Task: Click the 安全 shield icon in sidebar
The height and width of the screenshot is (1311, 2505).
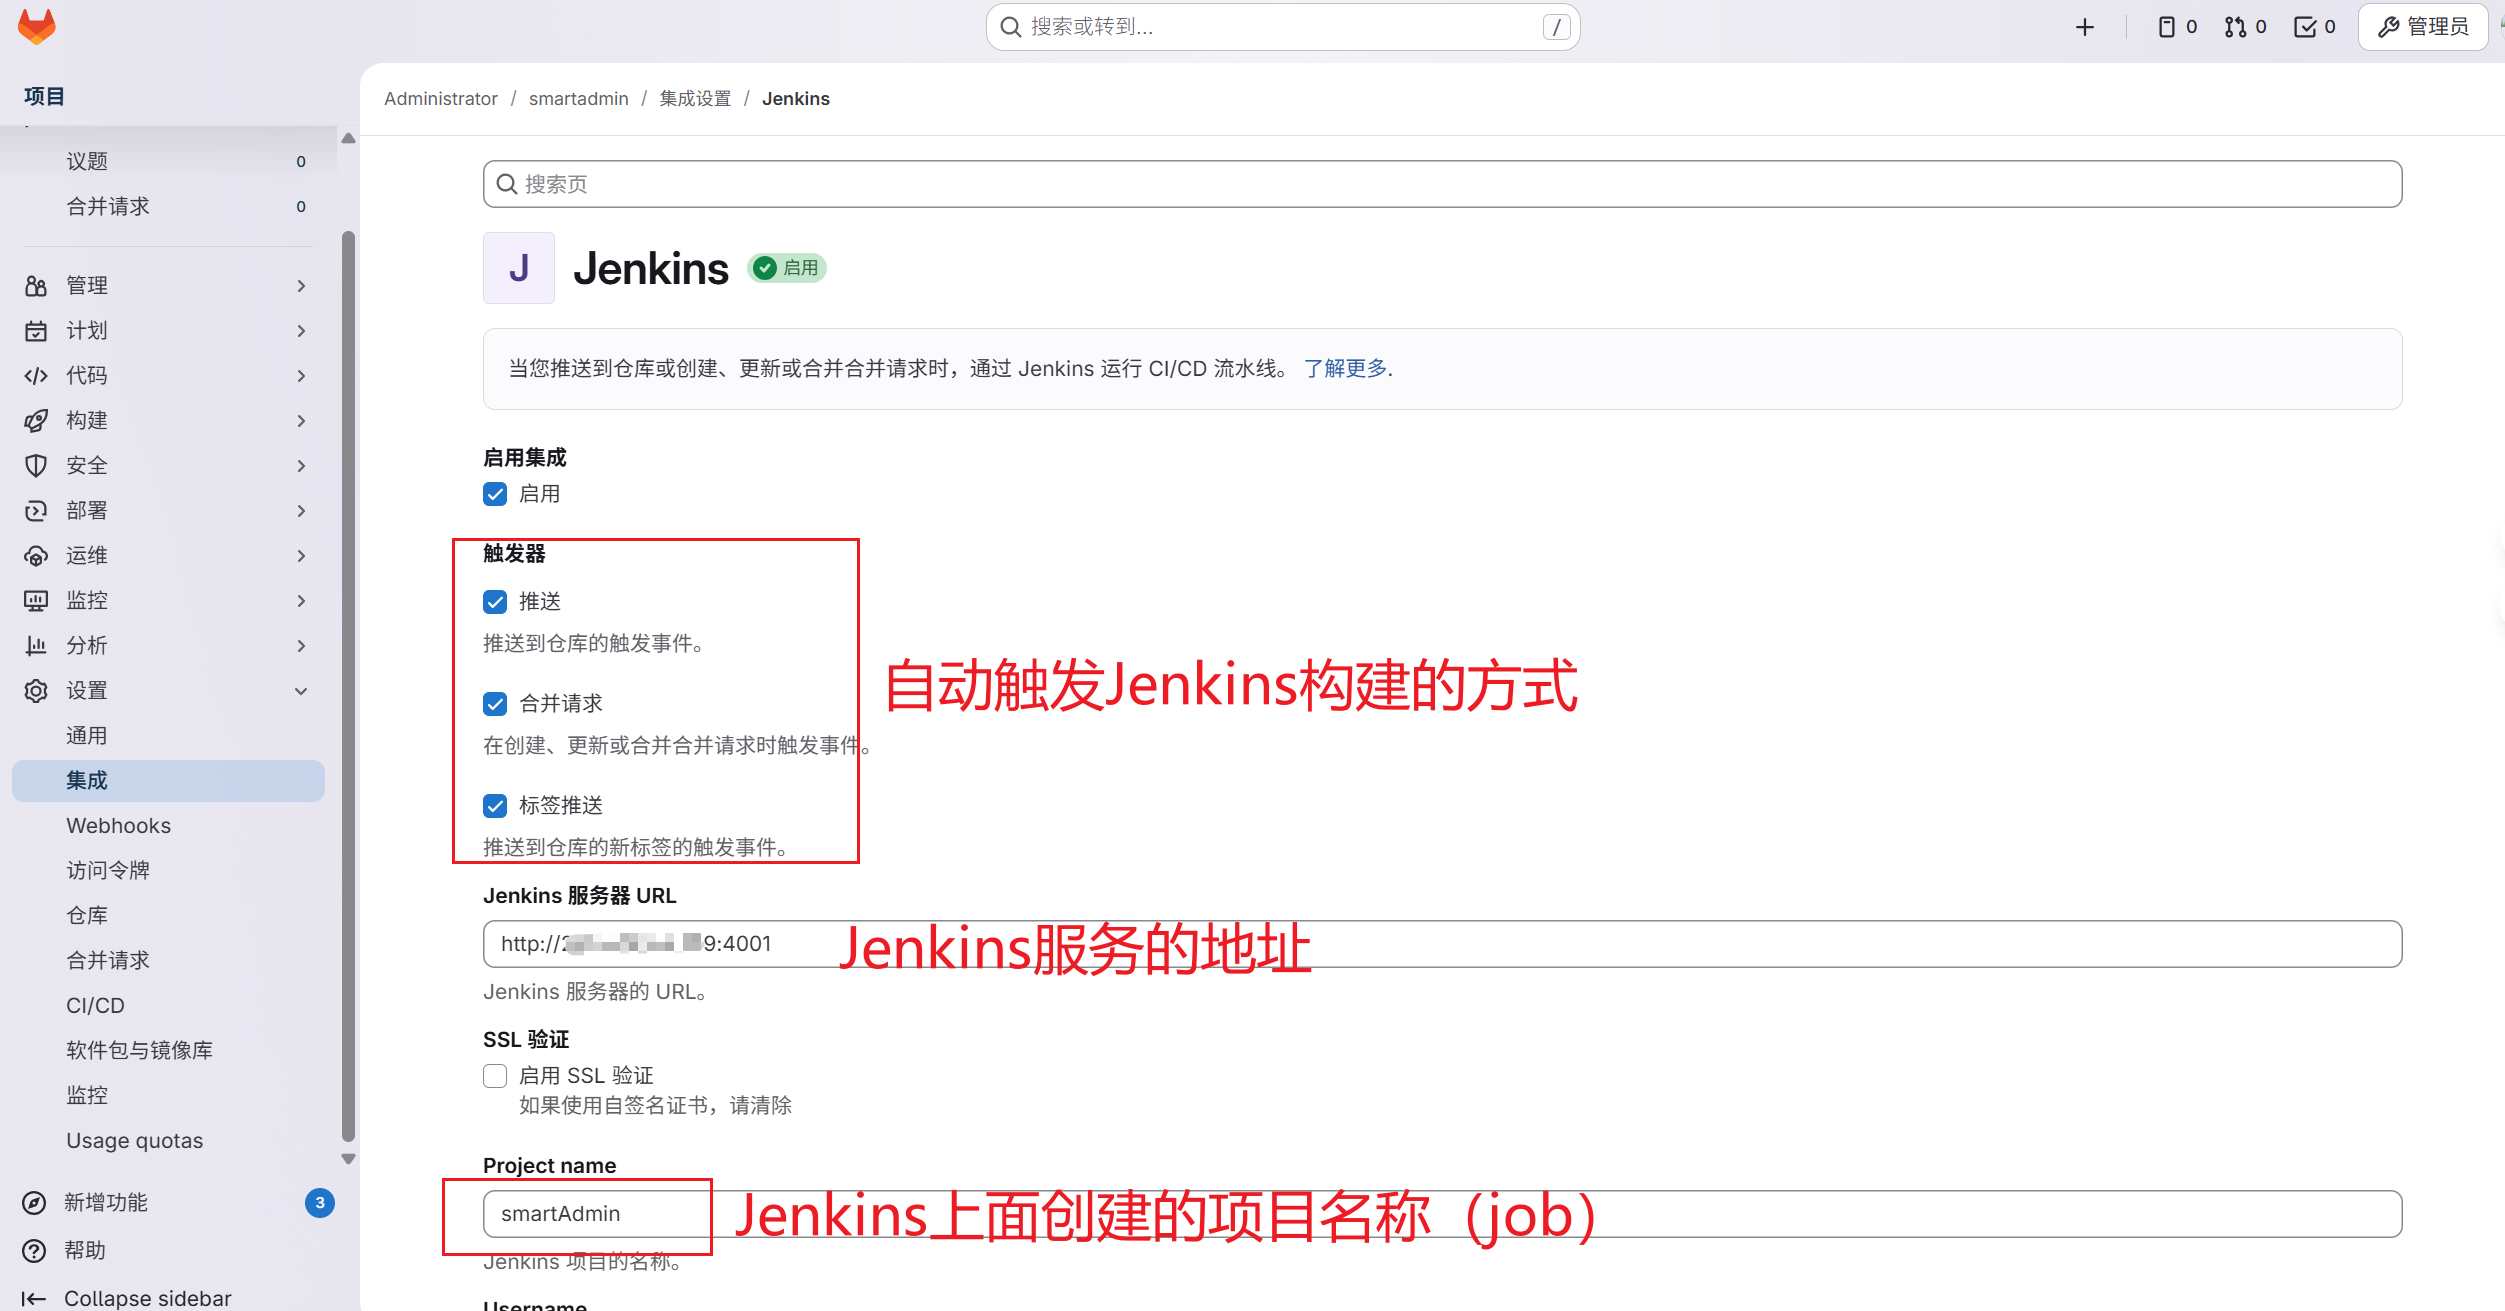Action: tap(36, 466)
